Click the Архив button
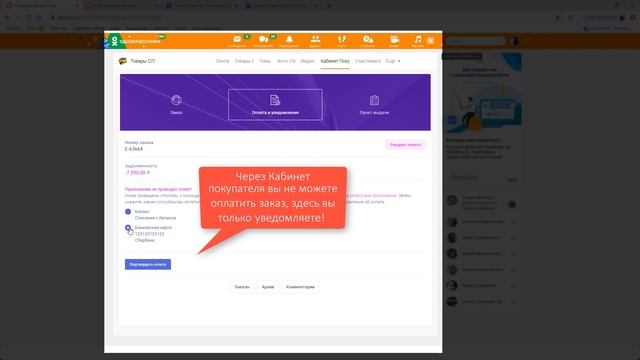Screen dimensions: 640x360 pyautogui.click(x=268, y=287)
